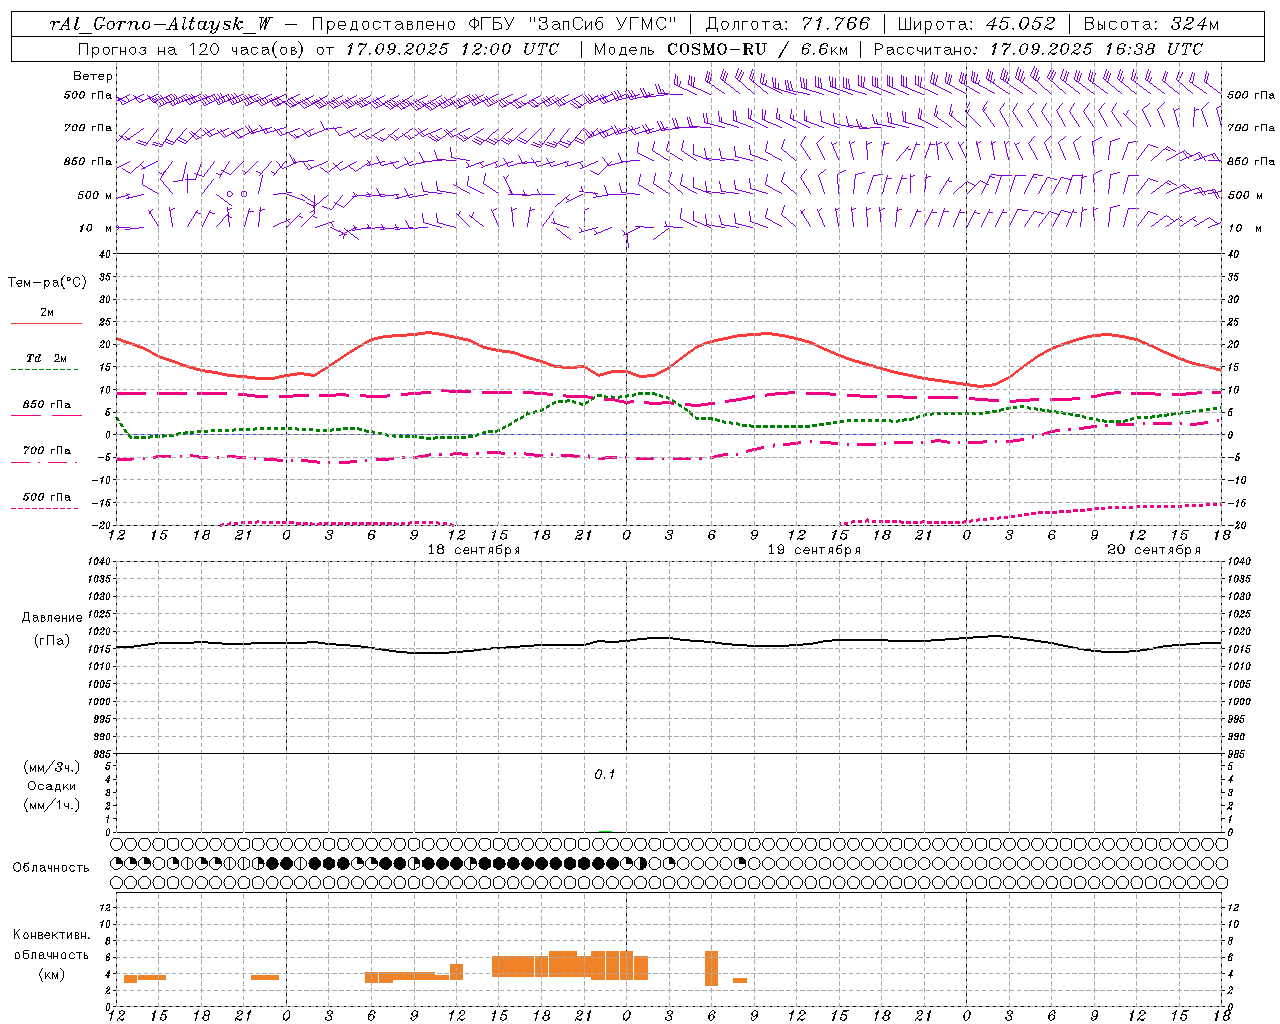The image size is (1280, 1024).
Task: Click the Тем-ра(°C) temperature axis label
Action: (47, 283)
